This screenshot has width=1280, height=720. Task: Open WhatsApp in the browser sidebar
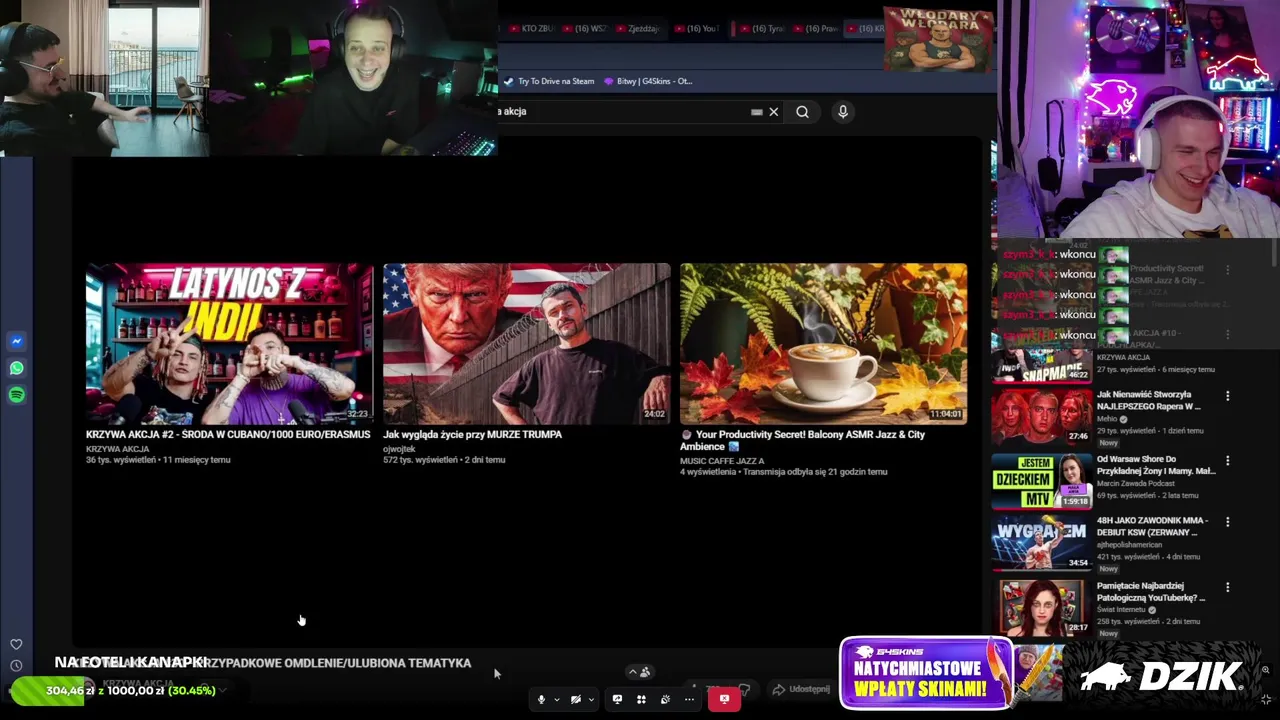click(x=16, y=368)
